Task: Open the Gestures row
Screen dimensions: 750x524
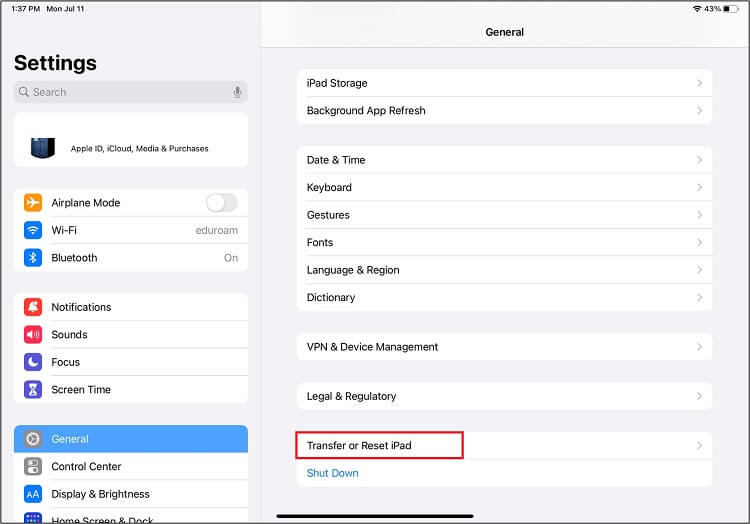Action: pyautogui.click(x=505, y=215)
